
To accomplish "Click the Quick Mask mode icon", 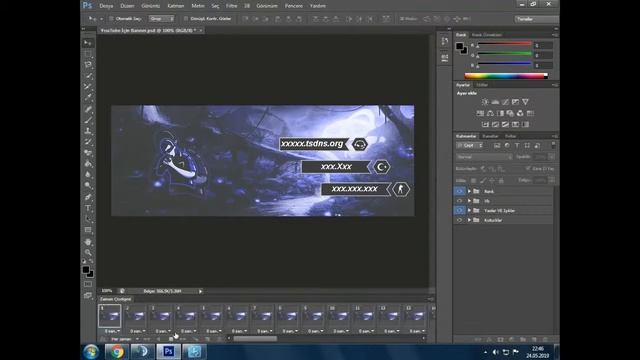I will 88,284.
